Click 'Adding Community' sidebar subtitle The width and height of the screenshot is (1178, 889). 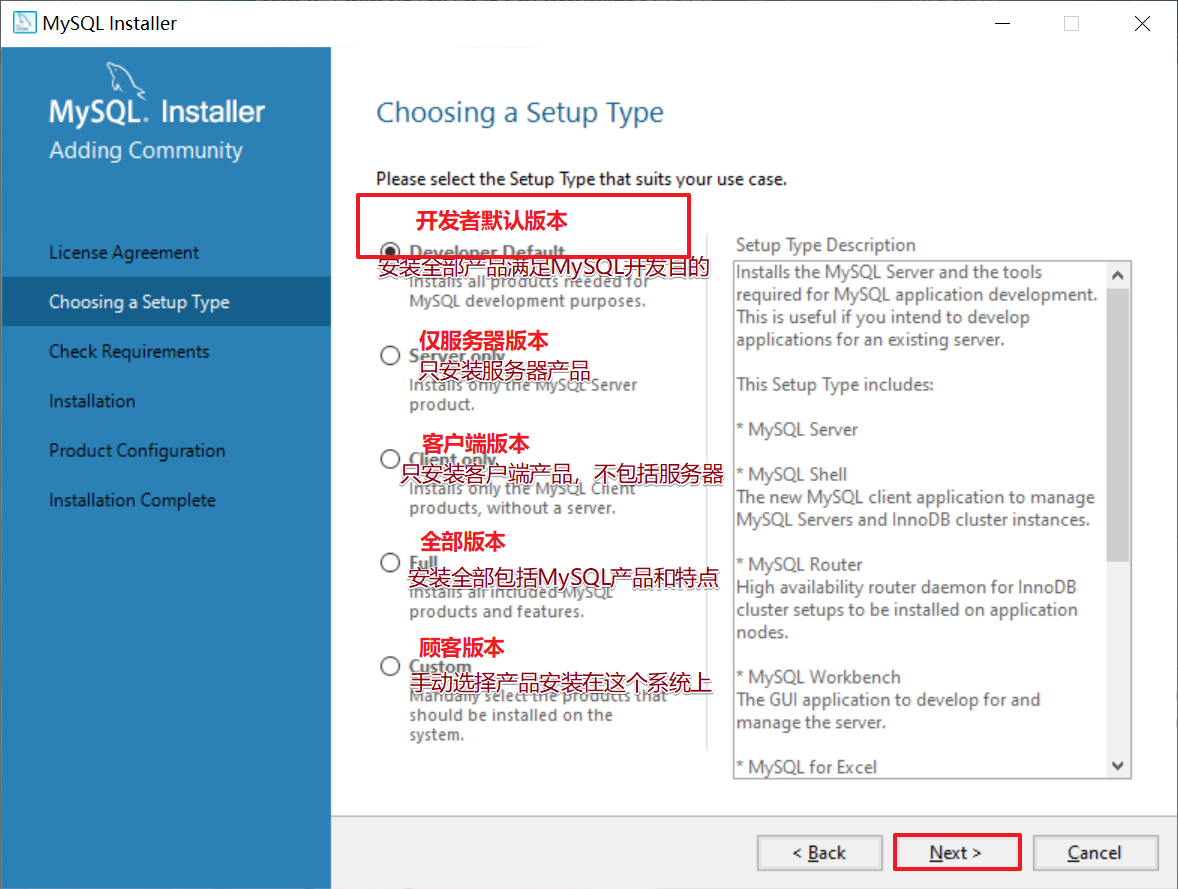click(x=146, y=150)
